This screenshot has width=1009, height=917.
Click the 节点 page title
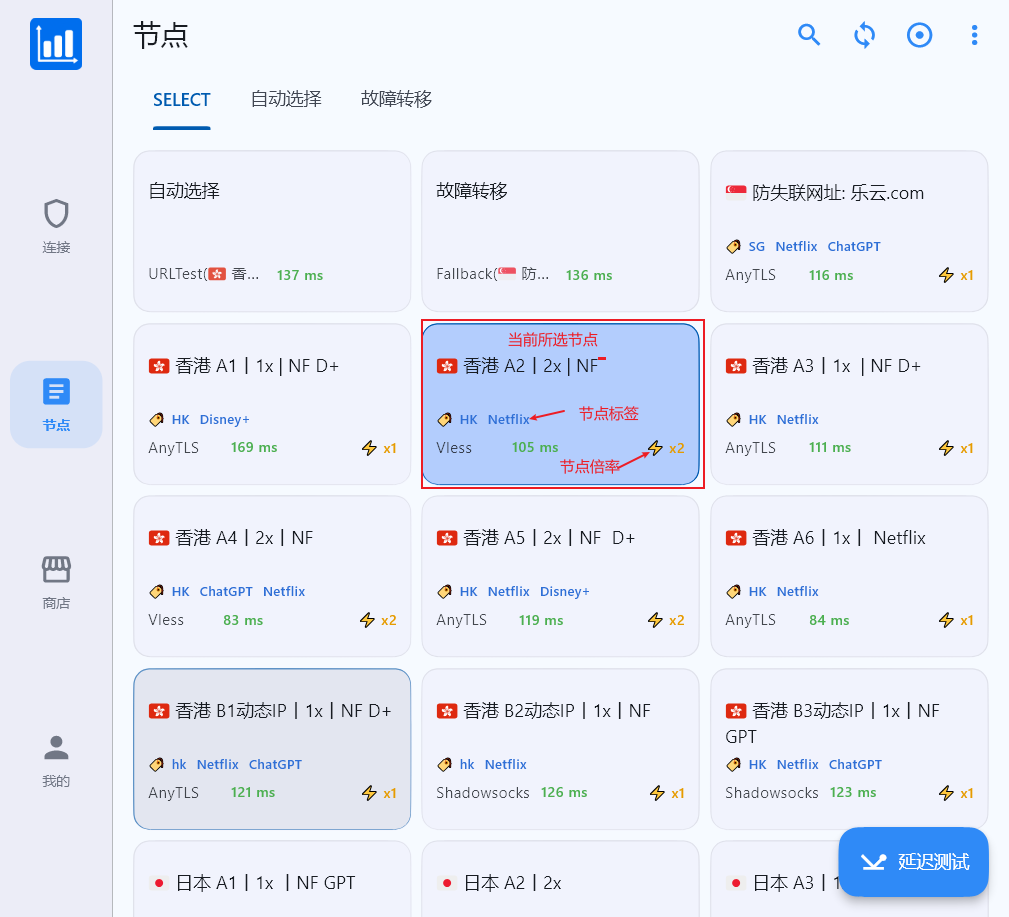161,35
